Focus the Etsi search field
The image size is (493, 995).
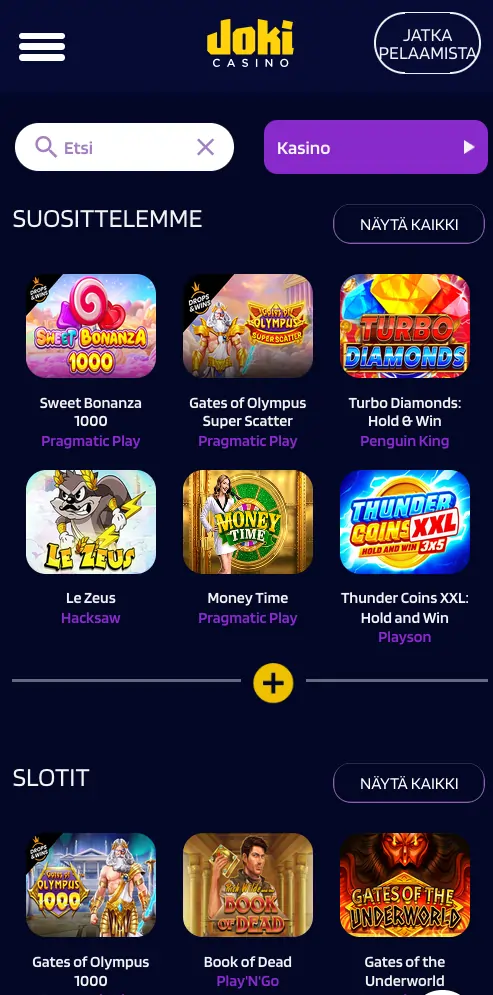(x=124, y=147)
